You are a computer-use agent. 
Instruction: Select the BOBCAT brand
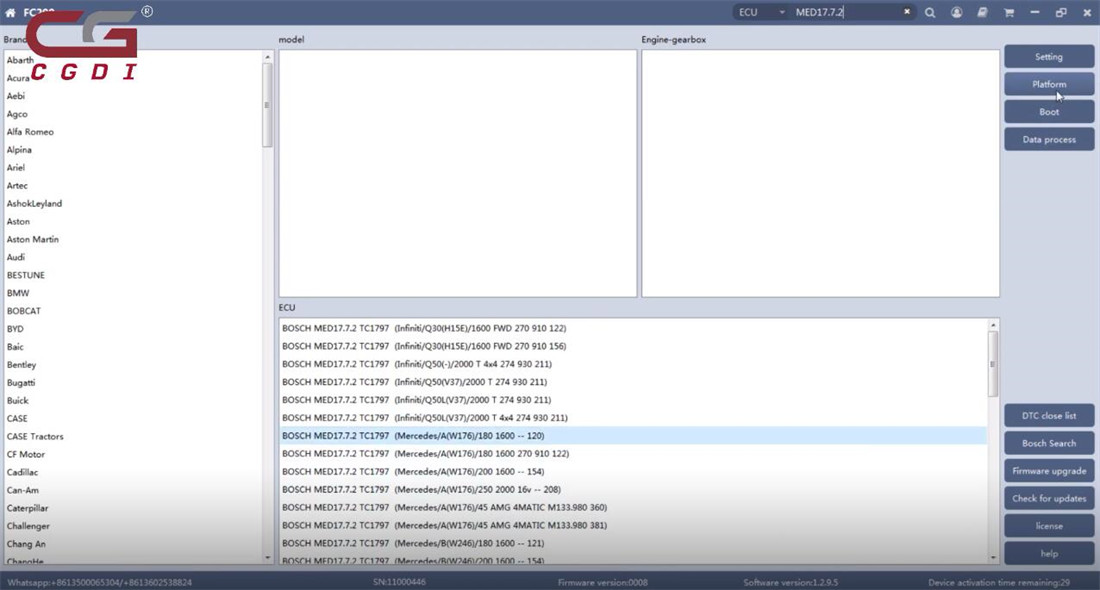click(133, 311)
